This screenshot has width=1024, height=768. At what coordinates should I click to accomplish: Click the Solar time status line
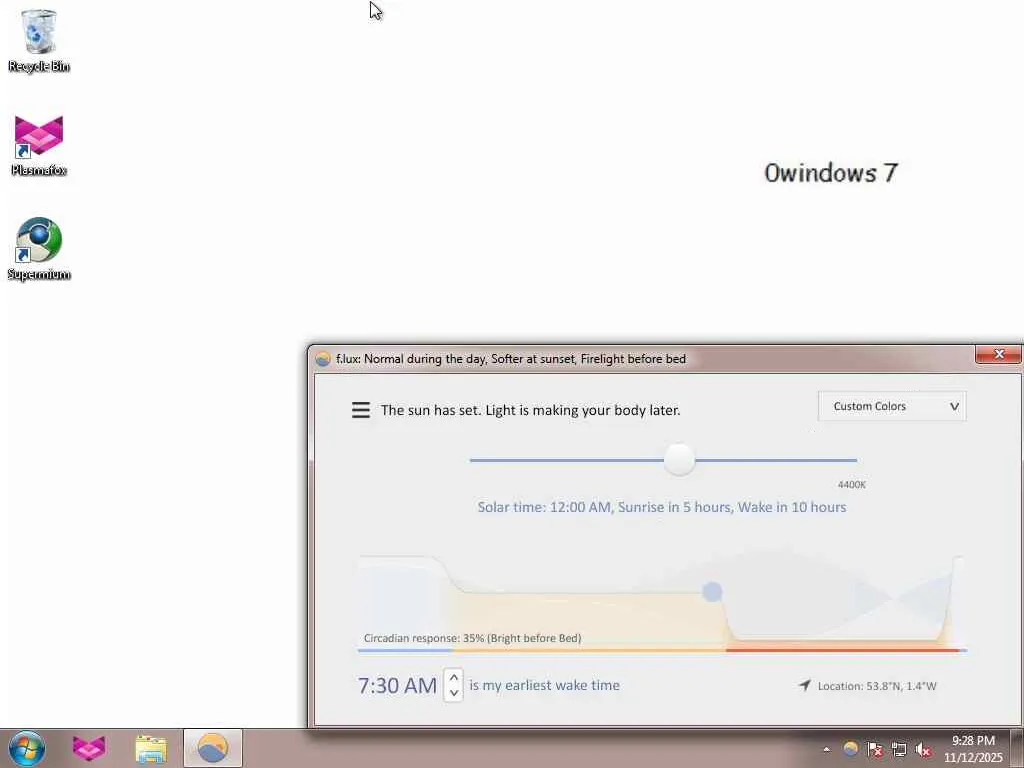[662, 507]
